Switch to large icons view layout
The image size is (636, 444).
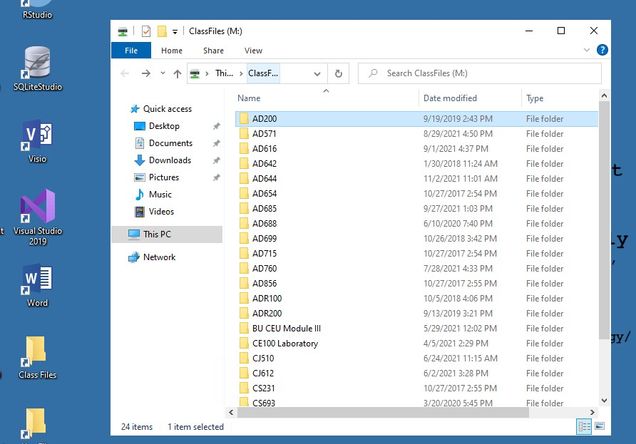pos(601,427)
